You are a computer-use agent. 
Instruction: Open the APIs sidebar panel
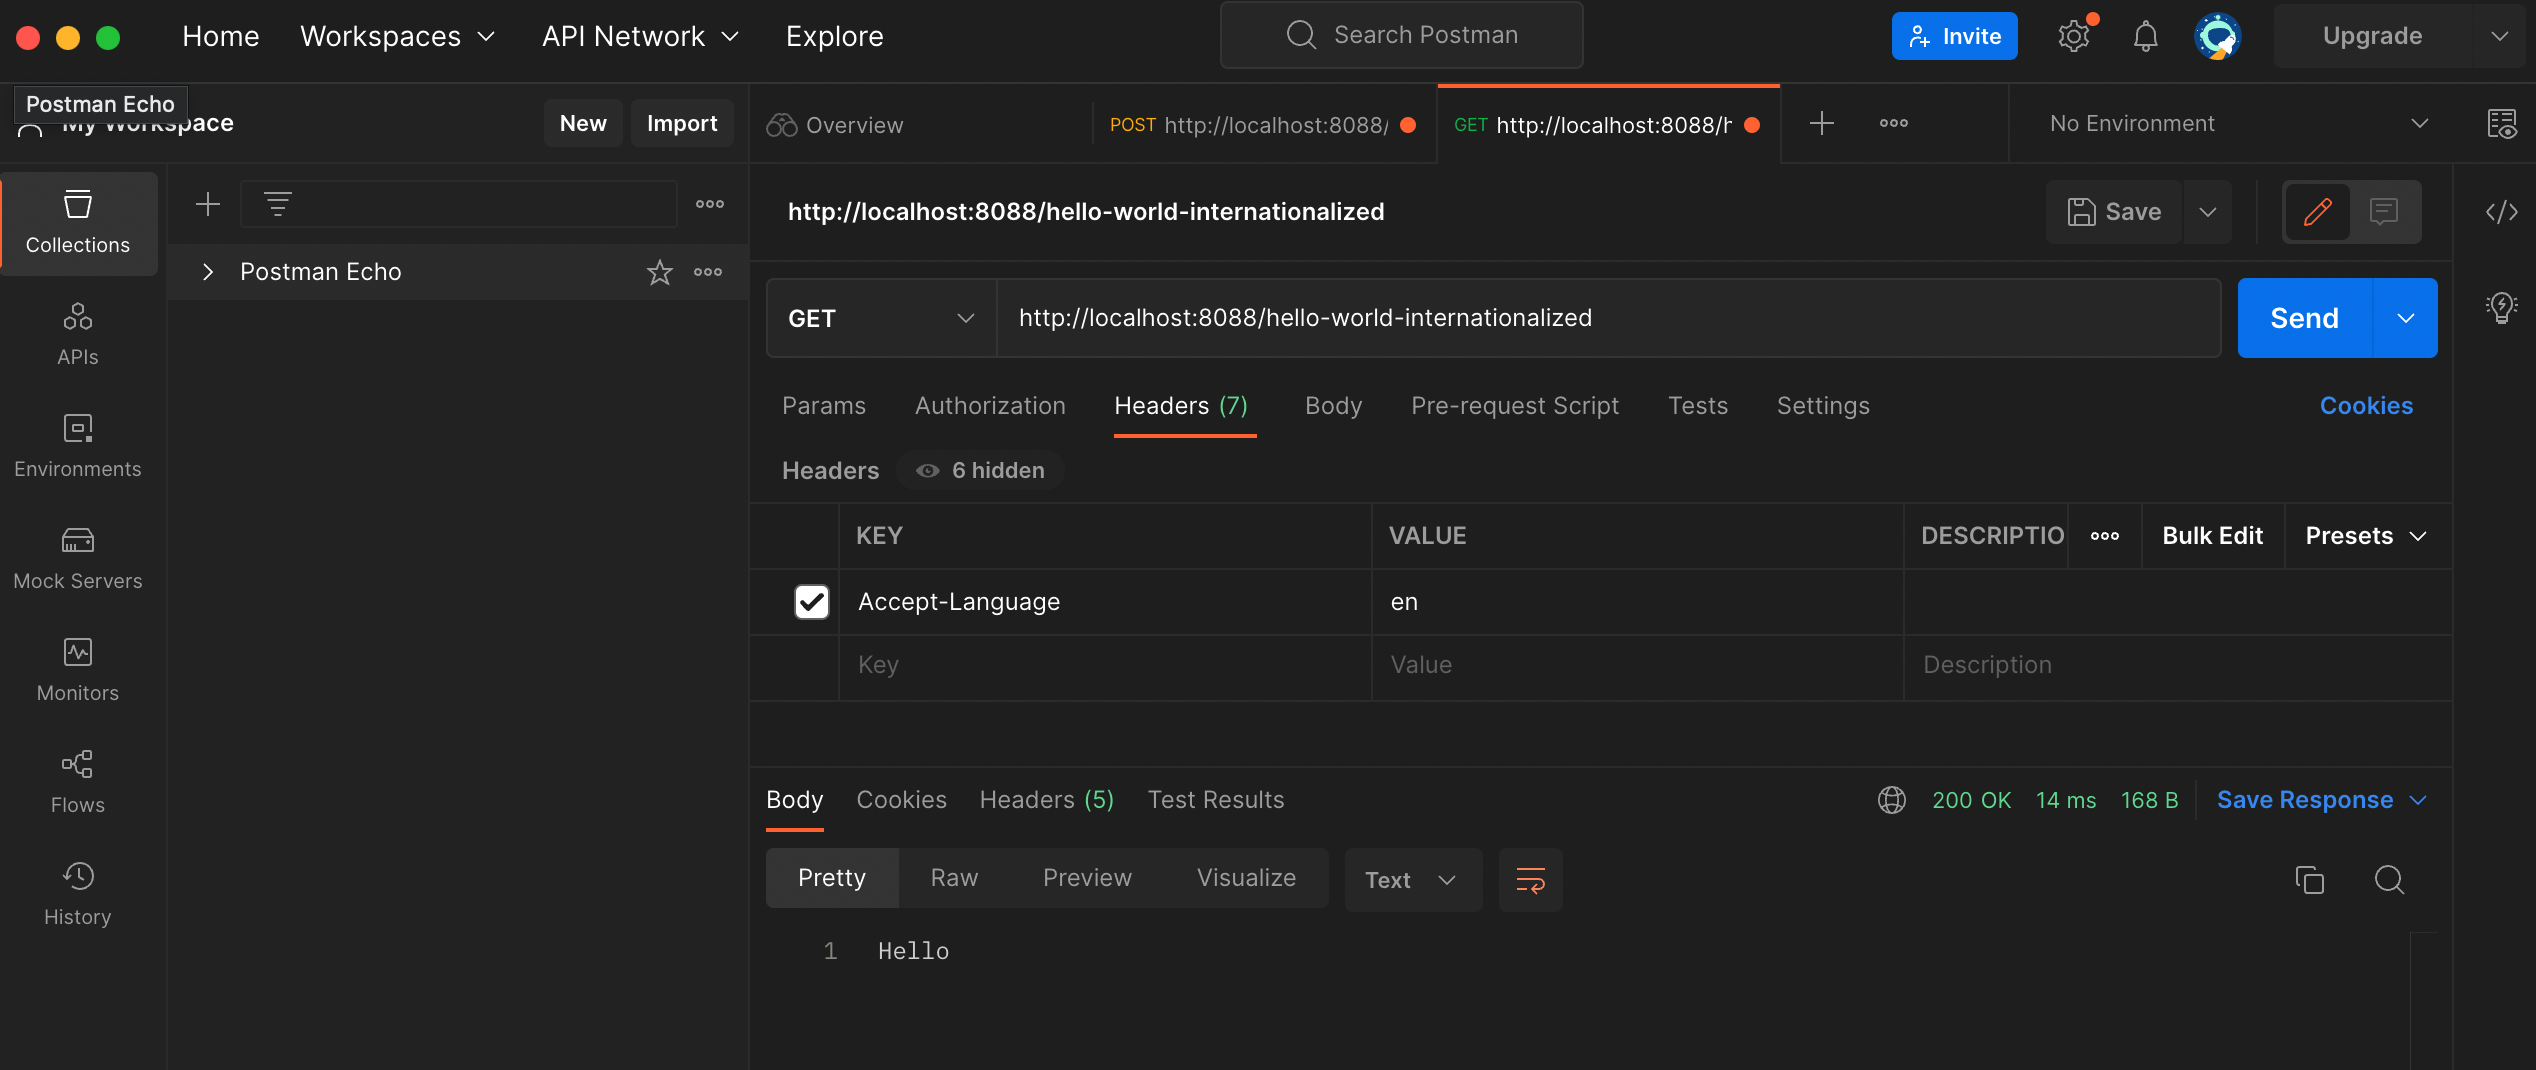pyautogui.click(x=78, y=335)
